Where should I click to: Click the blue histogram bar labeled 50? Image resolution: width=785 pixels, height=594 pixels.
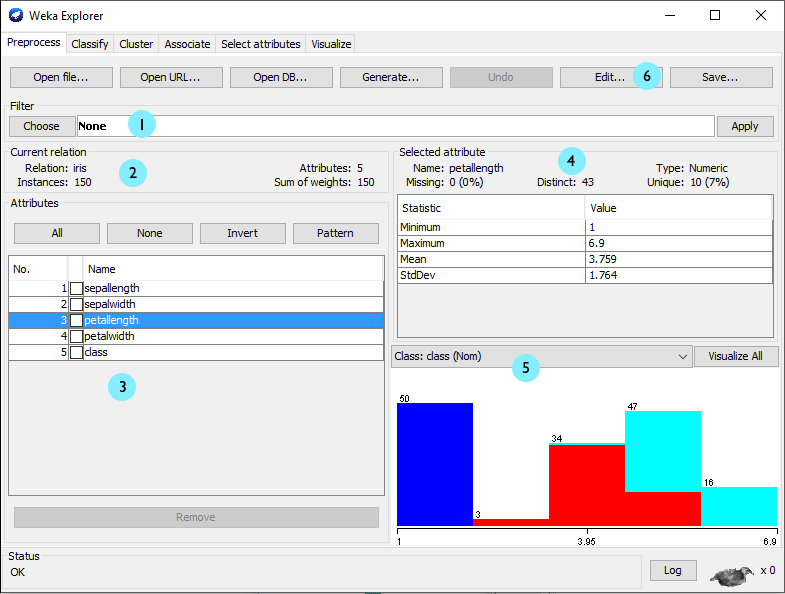(434, 463)
